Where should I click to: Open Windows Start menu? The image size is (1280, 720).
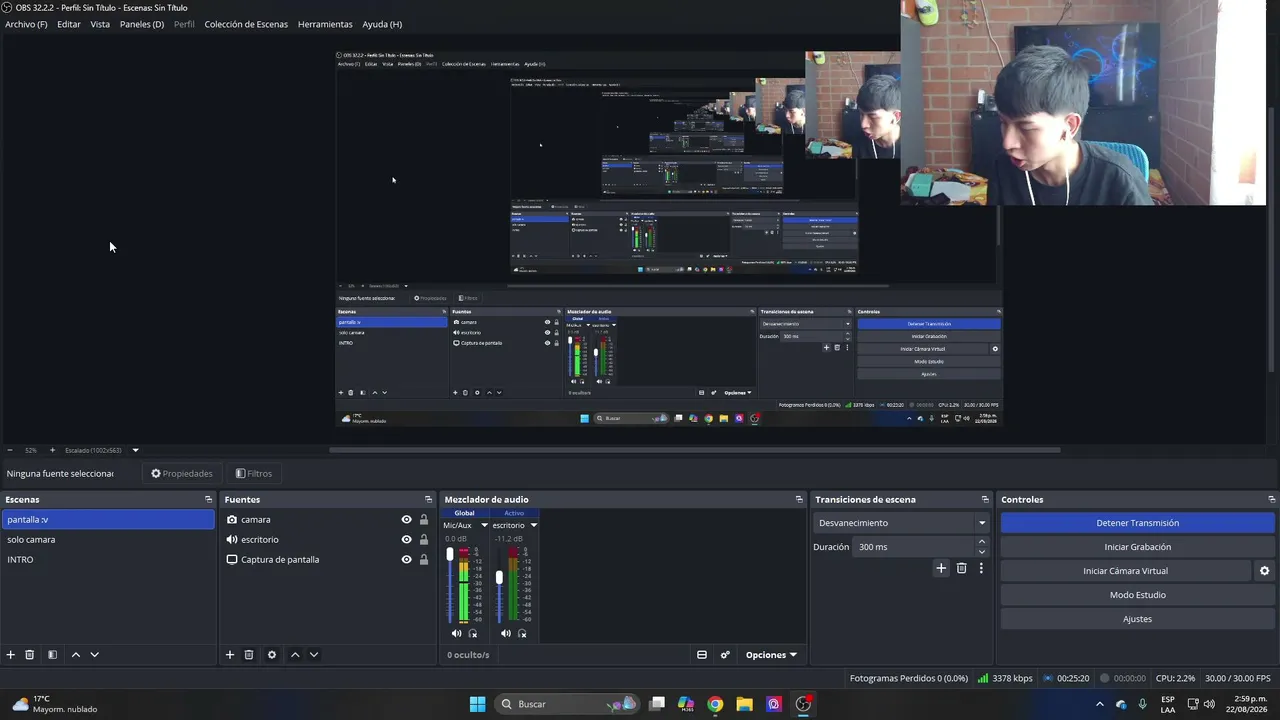(477, 704)
